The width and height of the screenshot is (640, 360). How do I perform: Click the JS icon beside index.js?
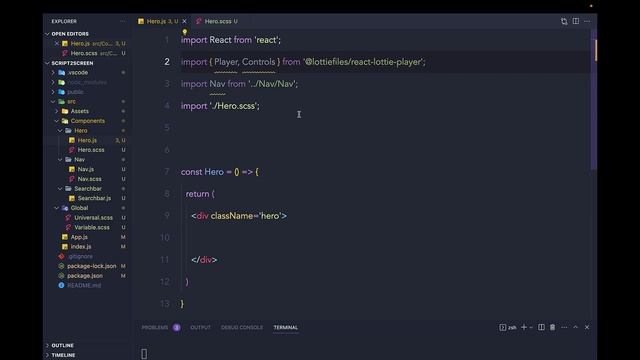point(64,247)
